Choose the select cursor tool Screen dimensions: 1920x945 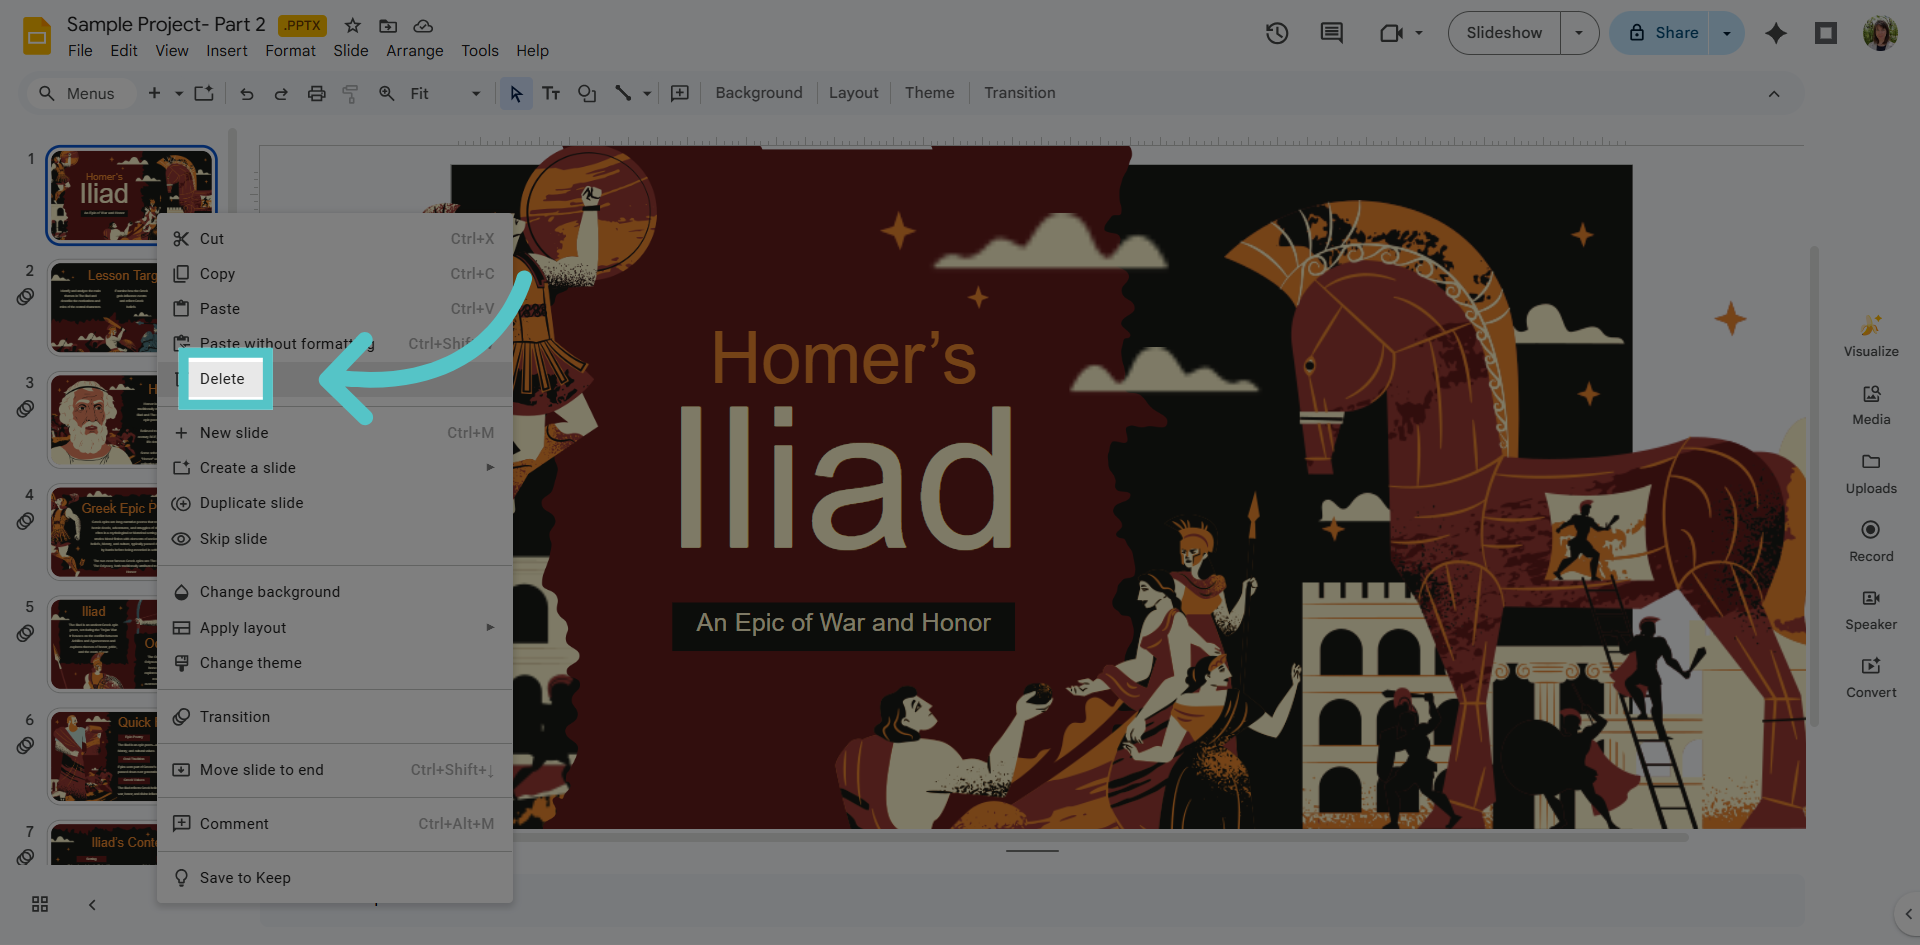(x=516, y=93)
